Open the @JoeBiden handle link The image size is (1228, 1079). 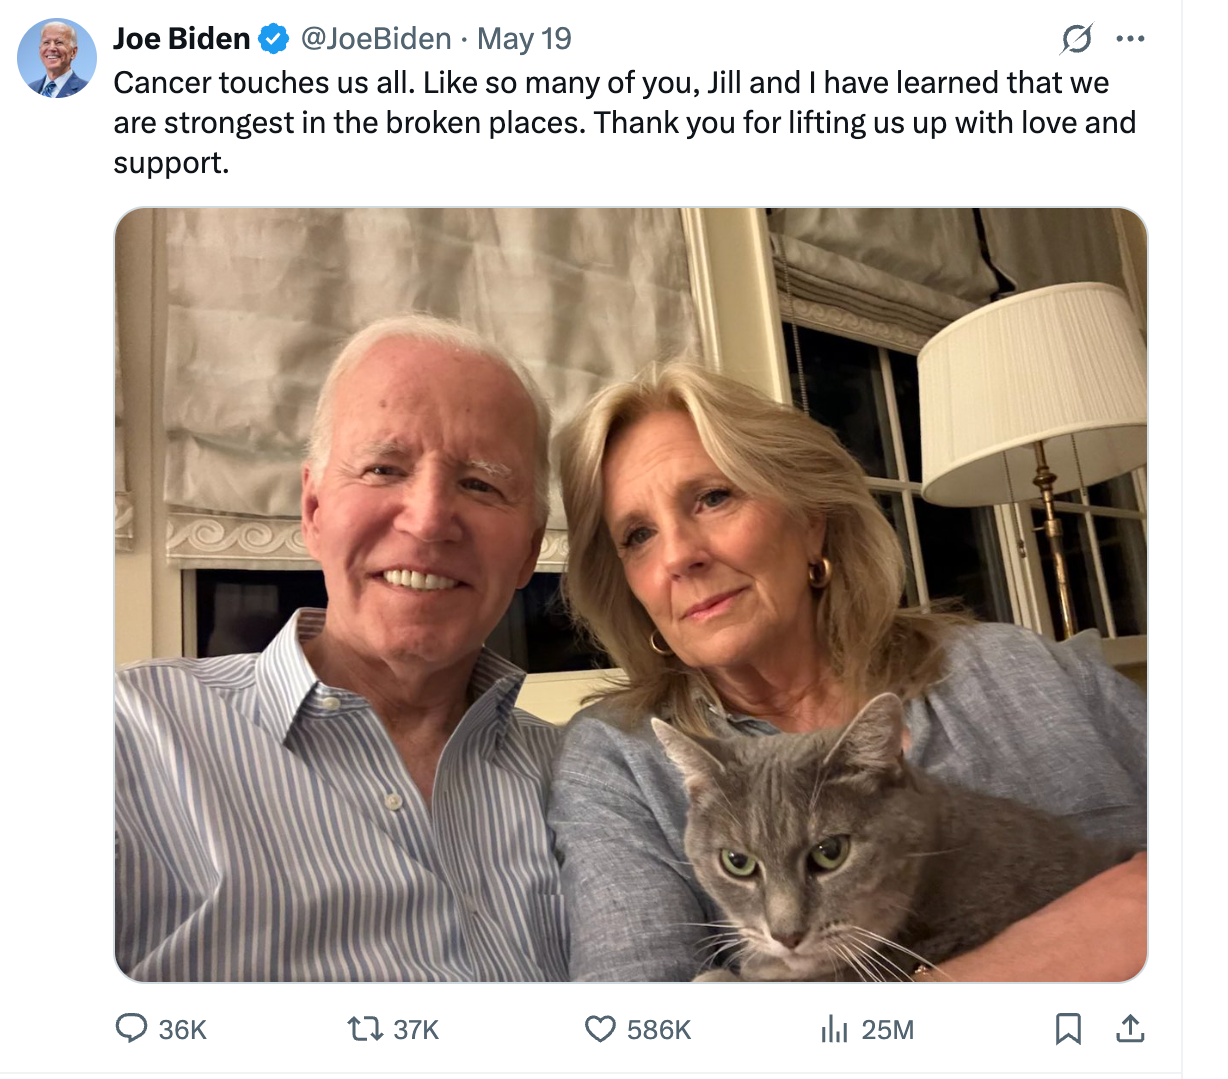point(376,39)
